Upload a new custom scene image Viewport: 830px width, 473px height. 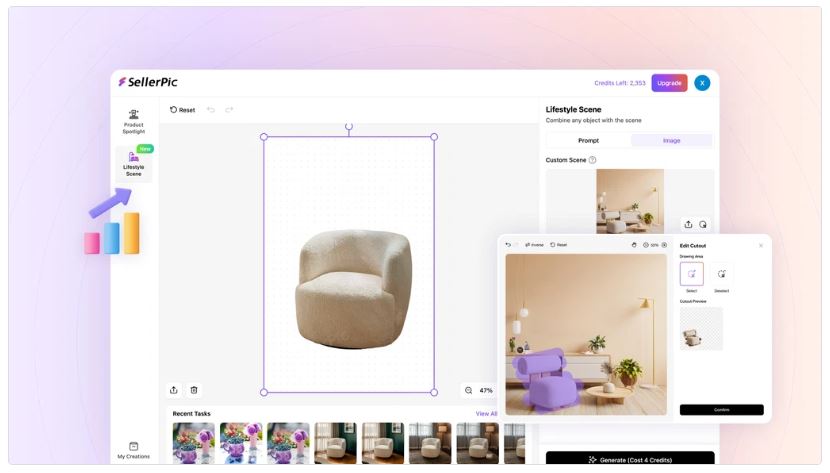pos(688,224)
